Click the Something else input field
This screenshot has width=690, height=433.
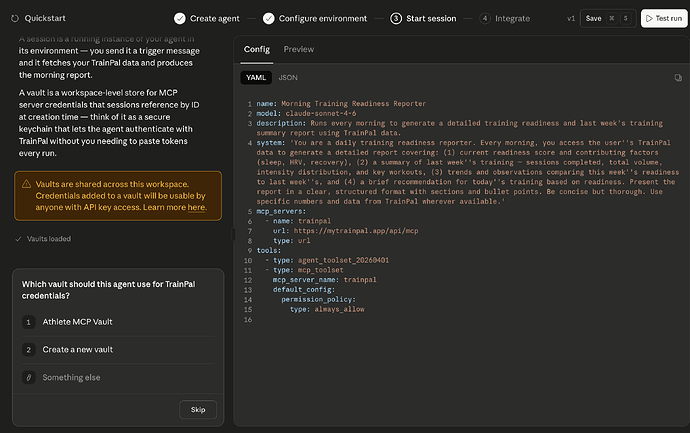[118, 378]
